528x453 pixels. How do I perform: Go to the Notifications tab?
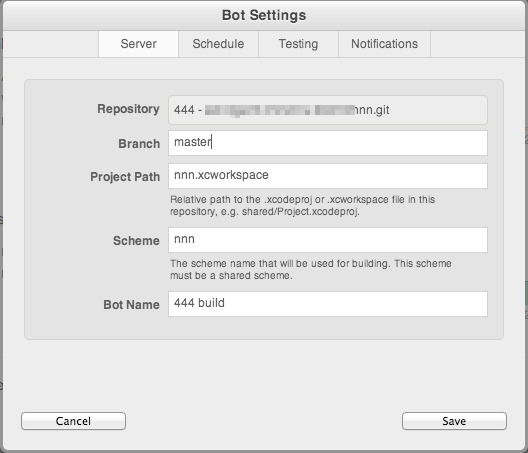click(x=384, y=44)
